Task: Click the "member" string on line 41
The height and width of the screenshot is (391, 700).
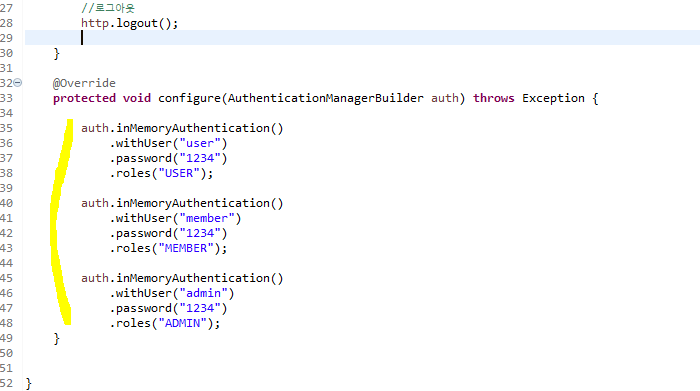Action: pos(207,218)
